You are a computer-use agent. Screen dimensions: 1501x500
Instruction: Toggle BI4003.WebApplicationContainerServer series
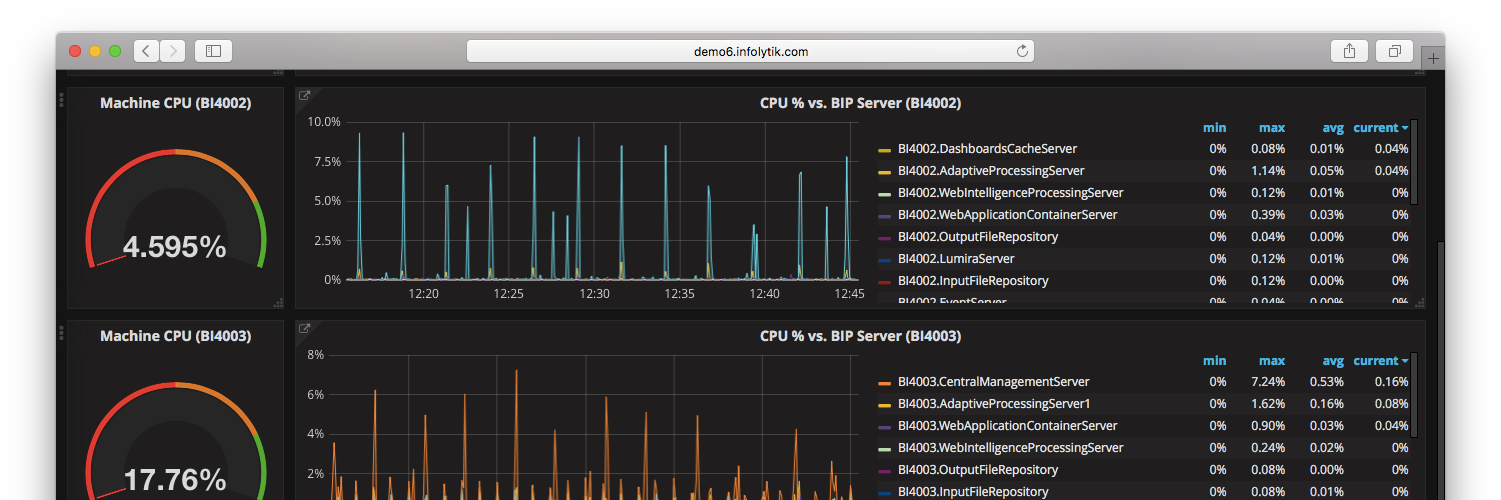[1007, 426]
